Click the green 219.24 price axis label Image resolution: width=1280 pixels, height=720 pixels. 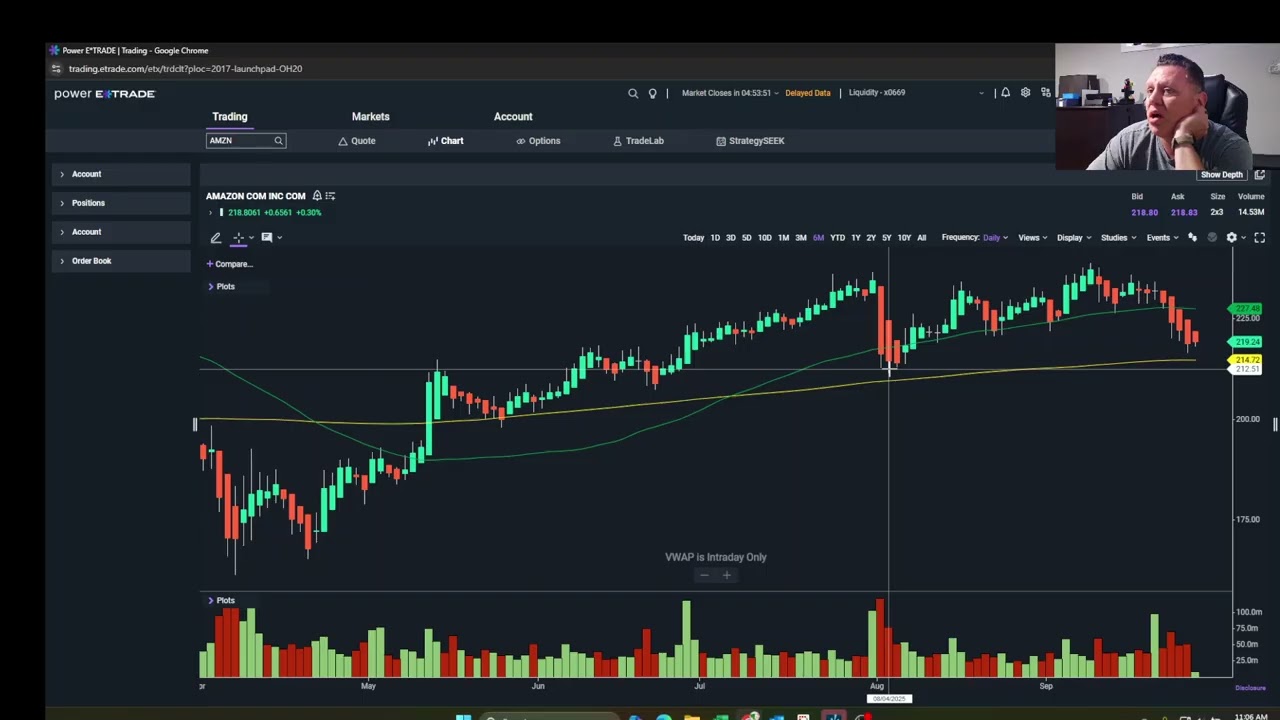[x=1247, y=342]
